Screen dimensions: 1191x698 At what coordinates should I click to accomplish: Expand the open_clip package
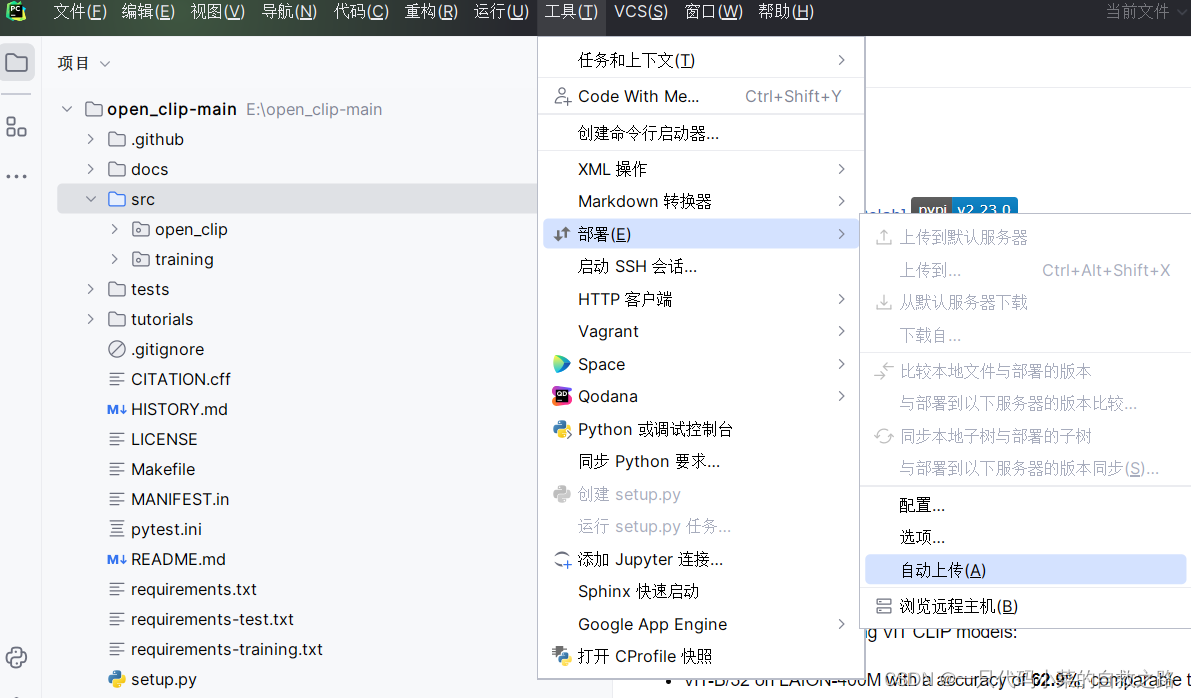click(x=115, y=229)
